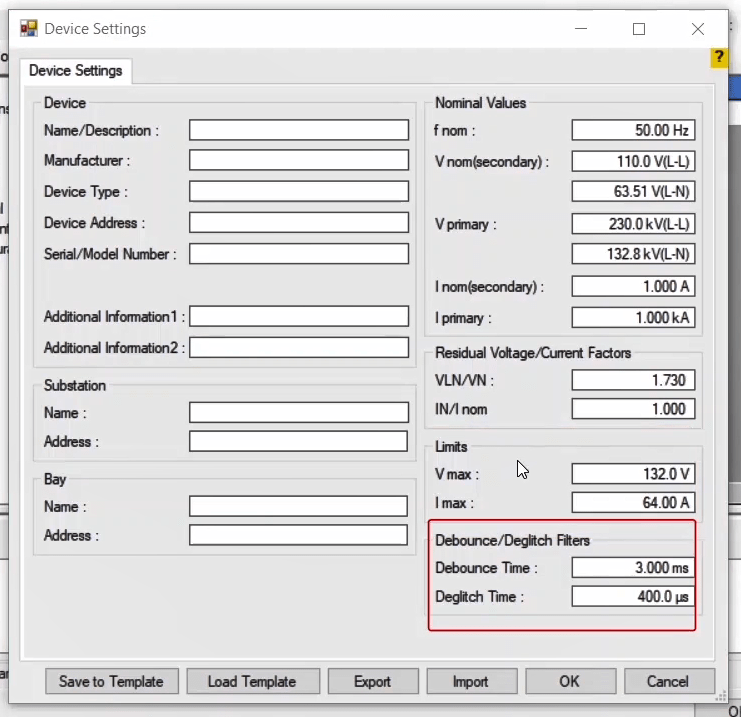Screen dimensions: 741x717
Task: Click the Residual Voltage/Current Factors label
Action: (533, 353)
